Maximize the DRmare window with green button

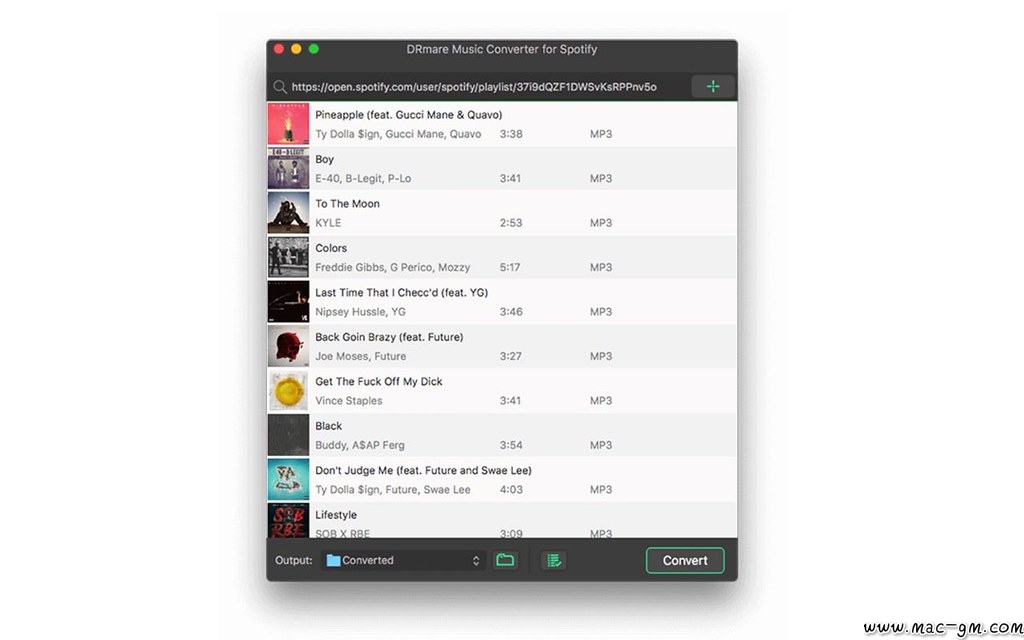313,49
